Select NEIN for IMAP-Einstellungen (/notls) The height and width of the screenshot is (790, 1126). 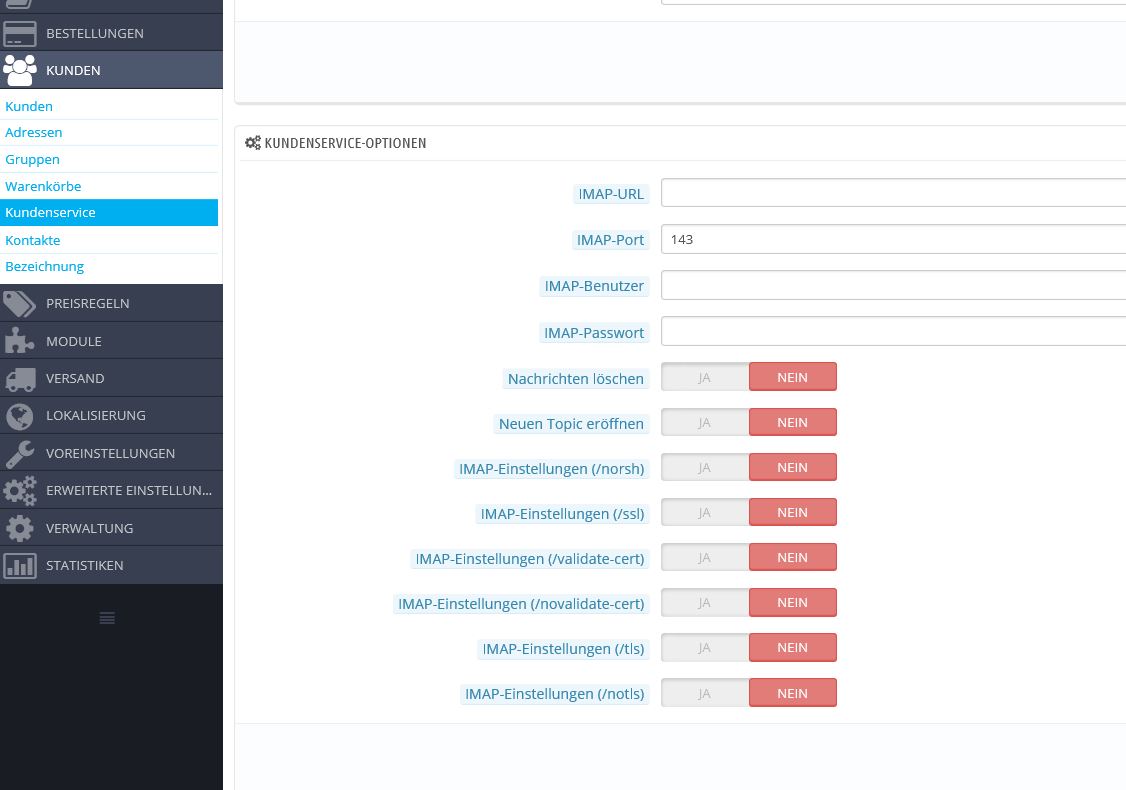(x=793, y=693)
